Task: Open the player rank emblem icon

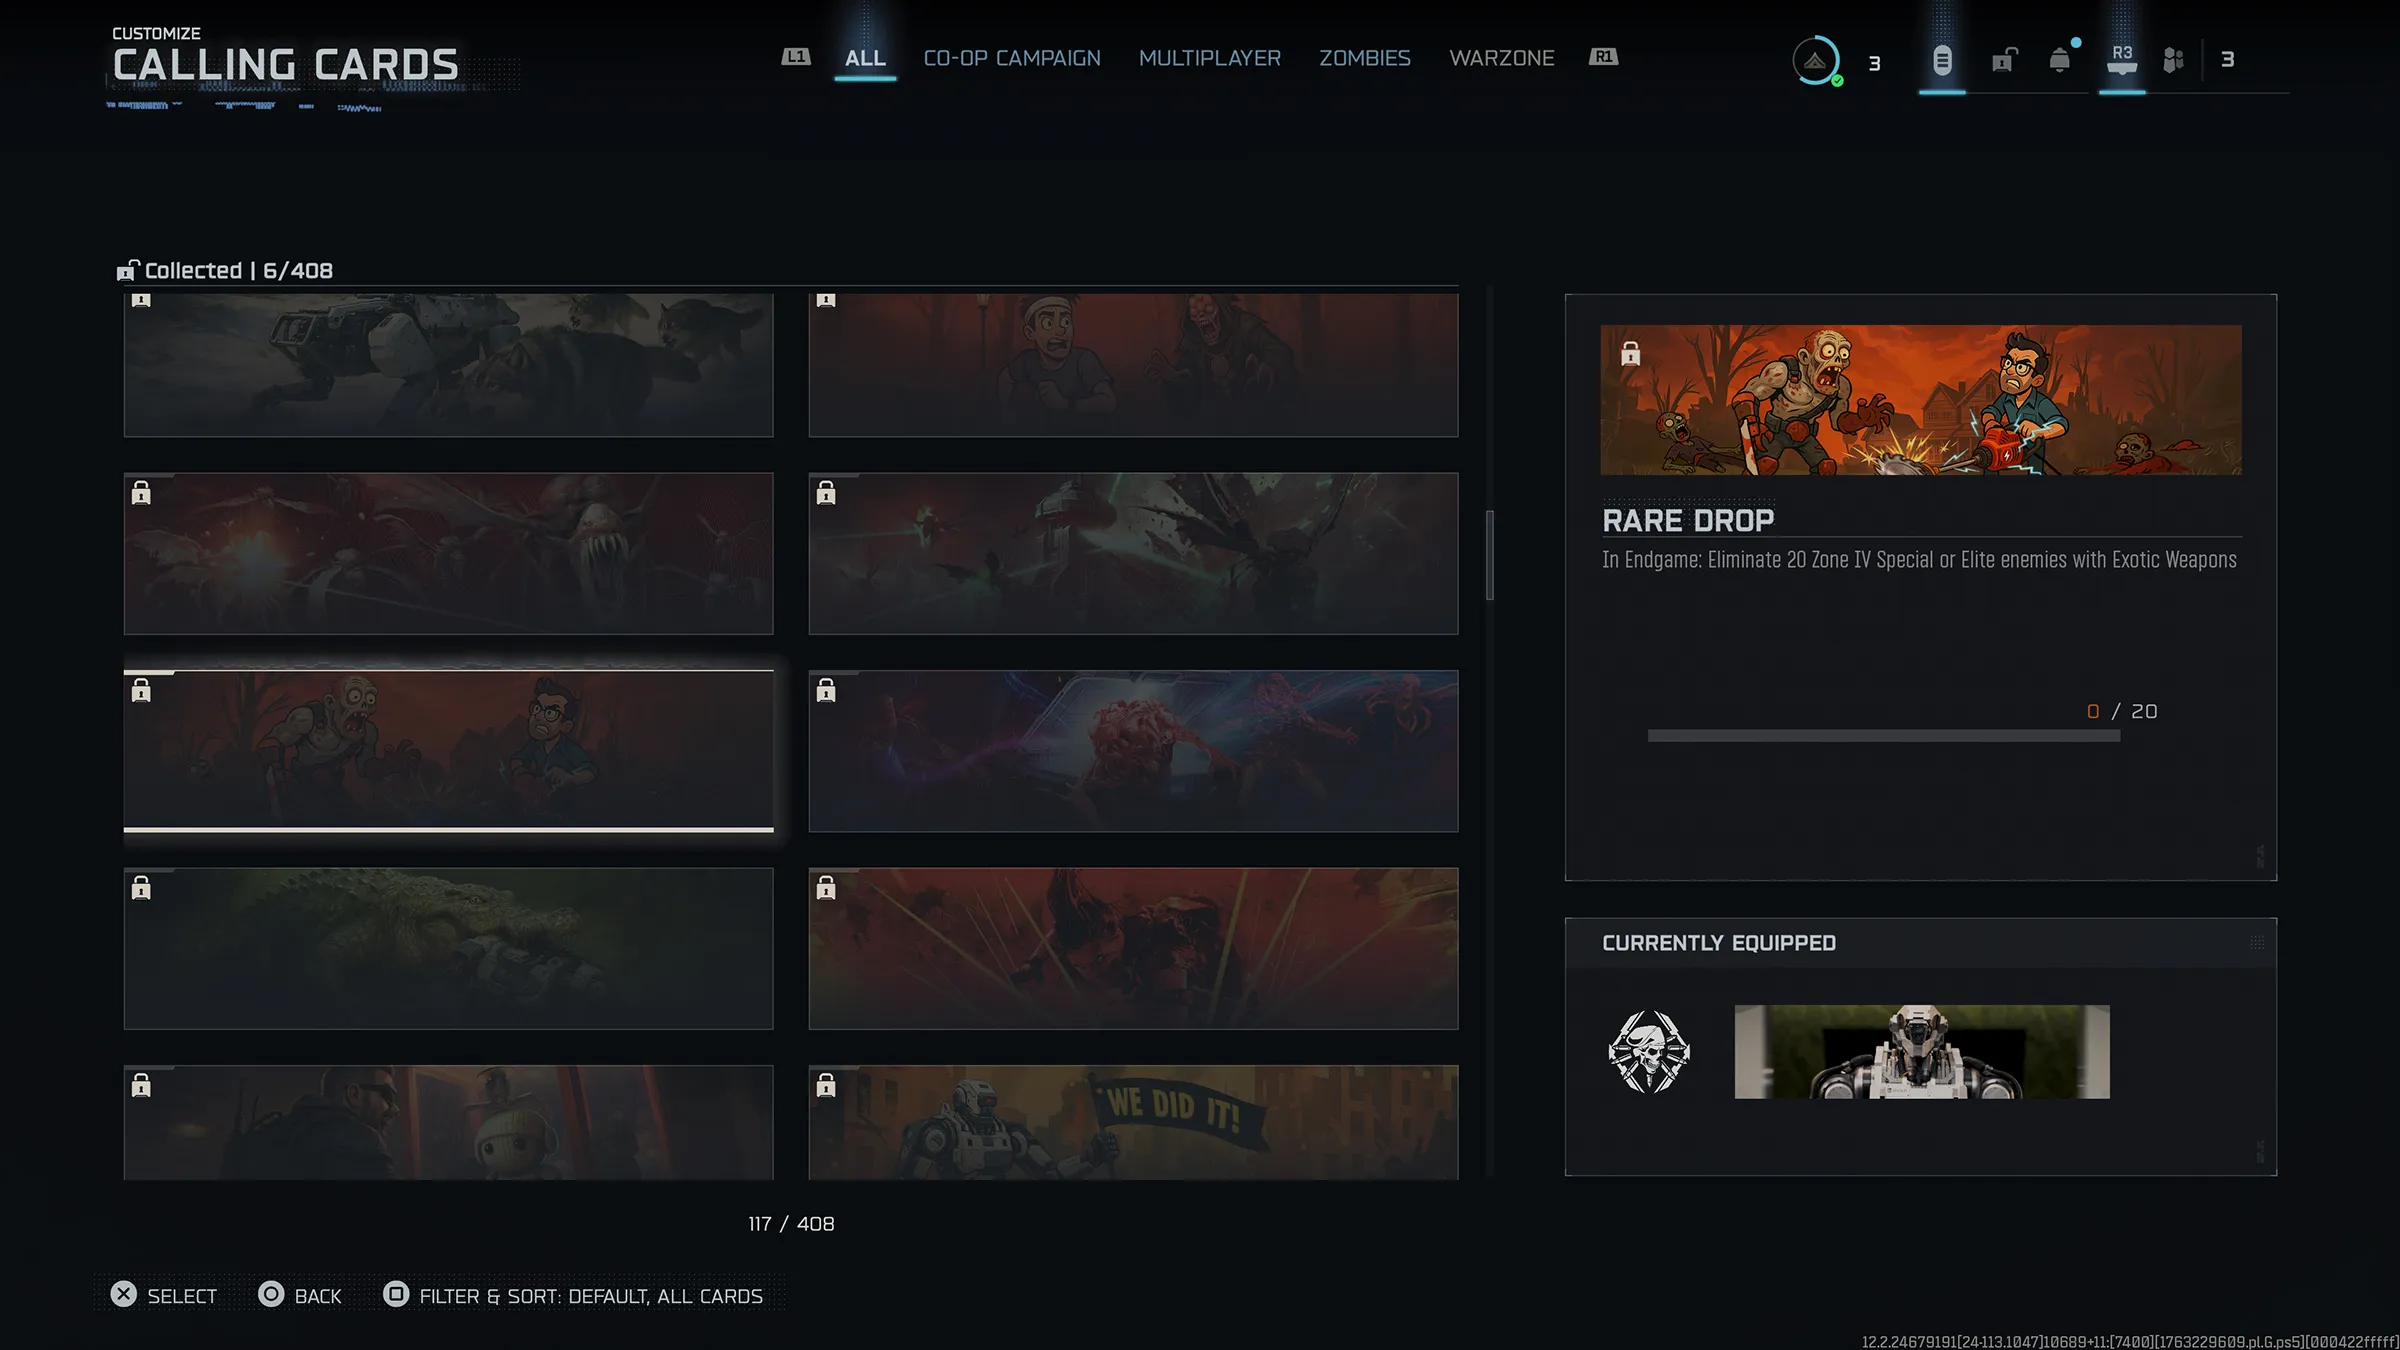Action: pyautogui.click(x=1815, y=61)
